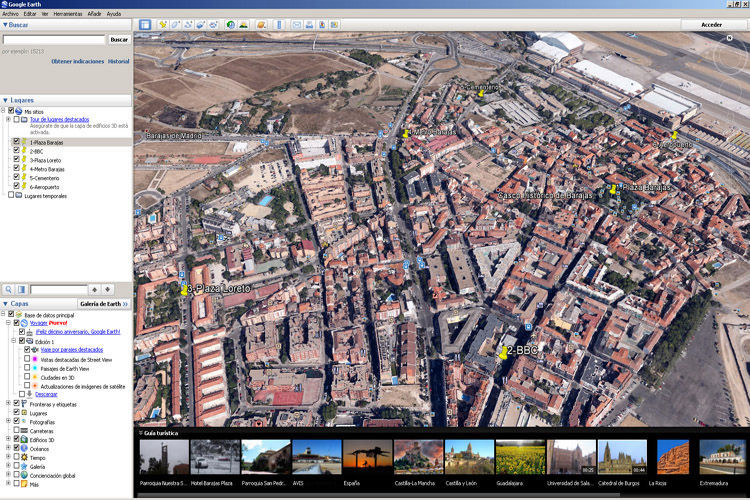Collapse the Buscar panel triangle
This screenshot has height=500, width=750.
tap(5, 25)
